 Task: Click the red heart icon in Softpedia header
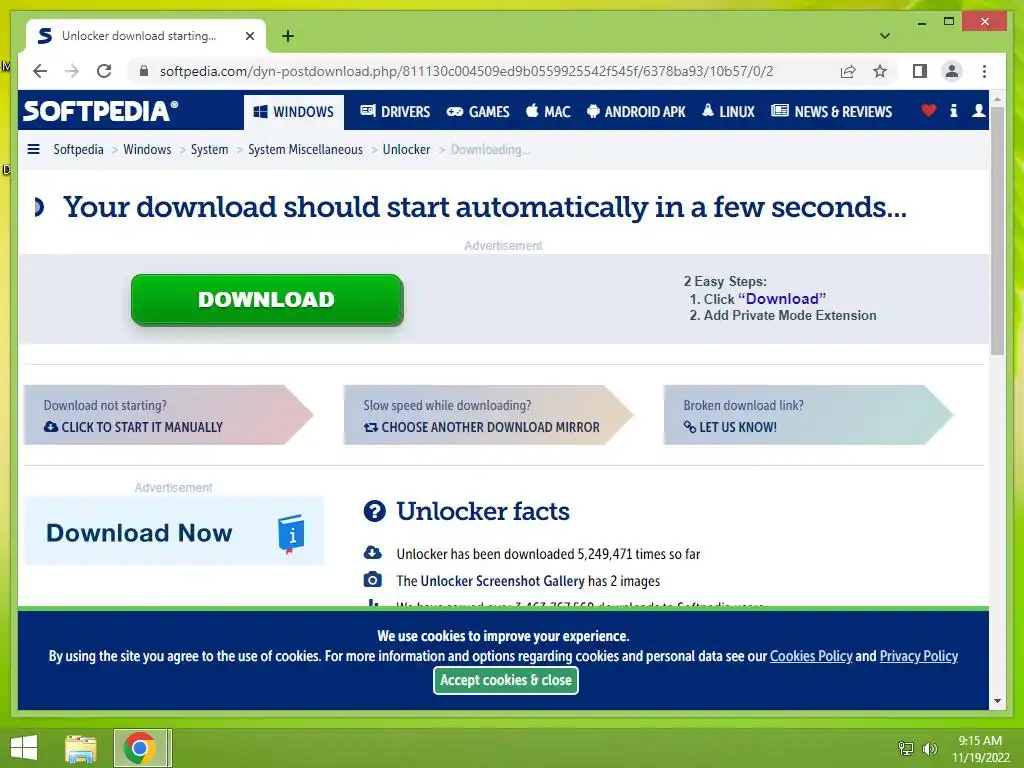click(x=928, y=110)
